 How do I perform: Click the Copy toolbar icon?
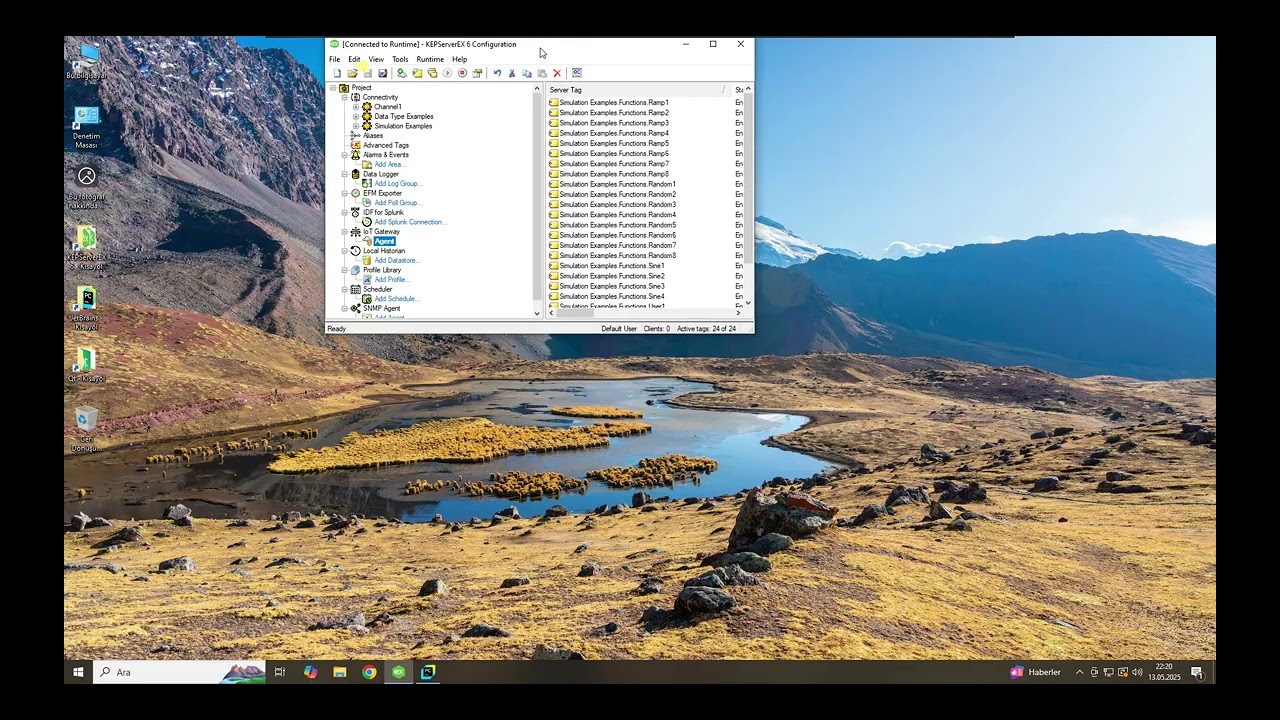527,73
